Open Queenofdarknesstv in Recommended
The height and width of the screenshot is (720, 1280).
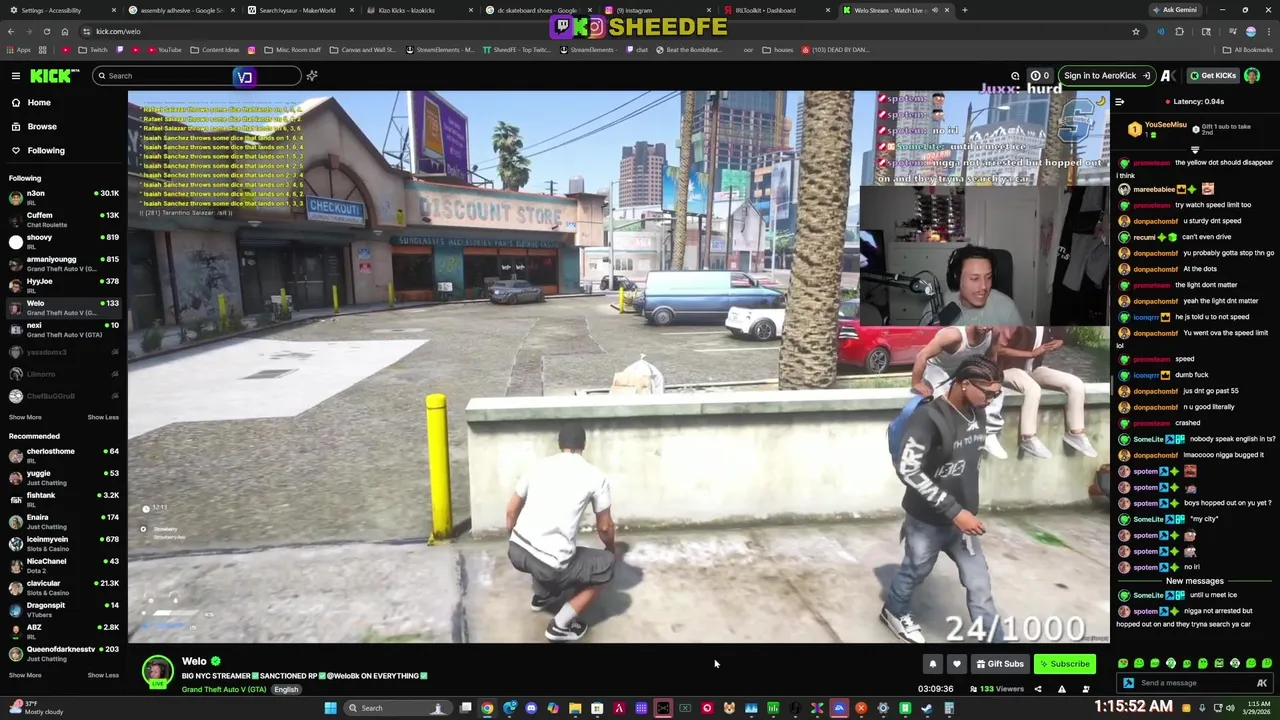pos(62,653)
